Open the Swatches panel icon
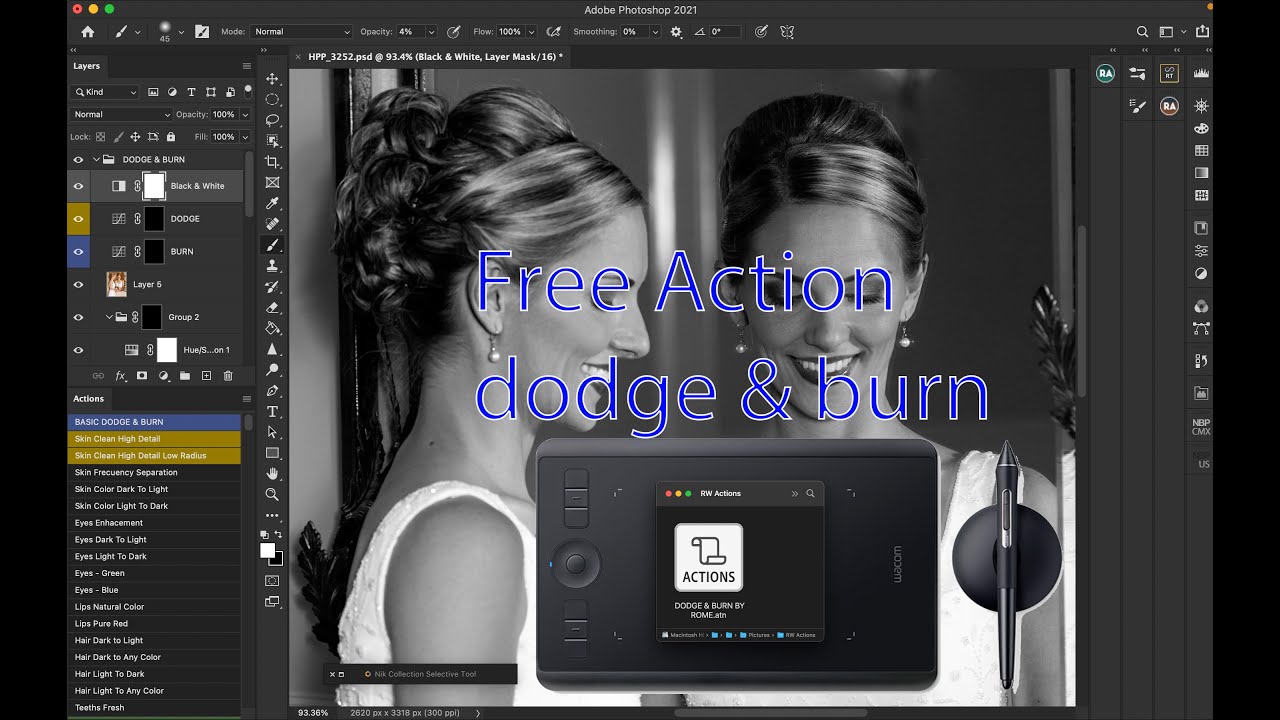Screen dimensions: 1280x720 coord(1201,151)
